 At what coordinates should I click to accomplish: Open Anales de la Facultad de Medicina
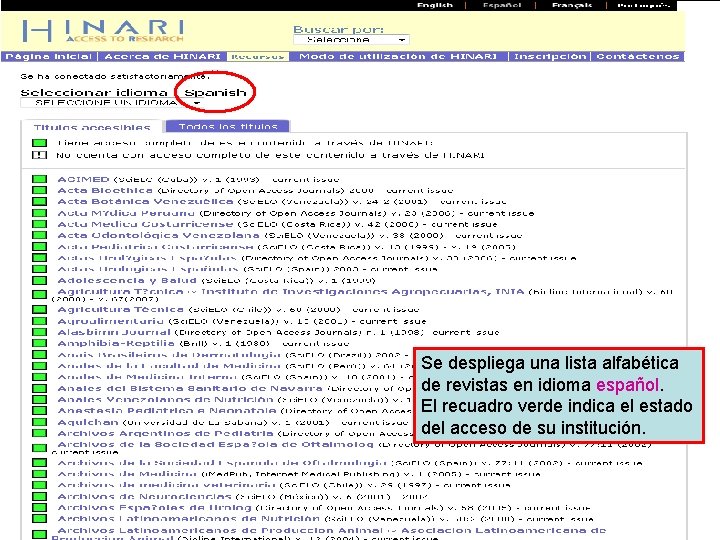(x=169, y=366)
